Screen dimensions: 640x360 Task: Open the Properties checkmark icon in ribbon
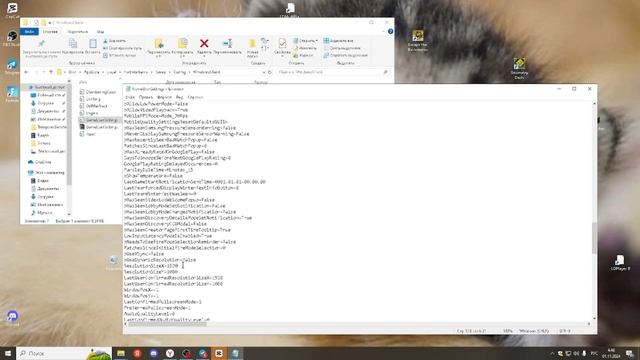coord(282,43)
